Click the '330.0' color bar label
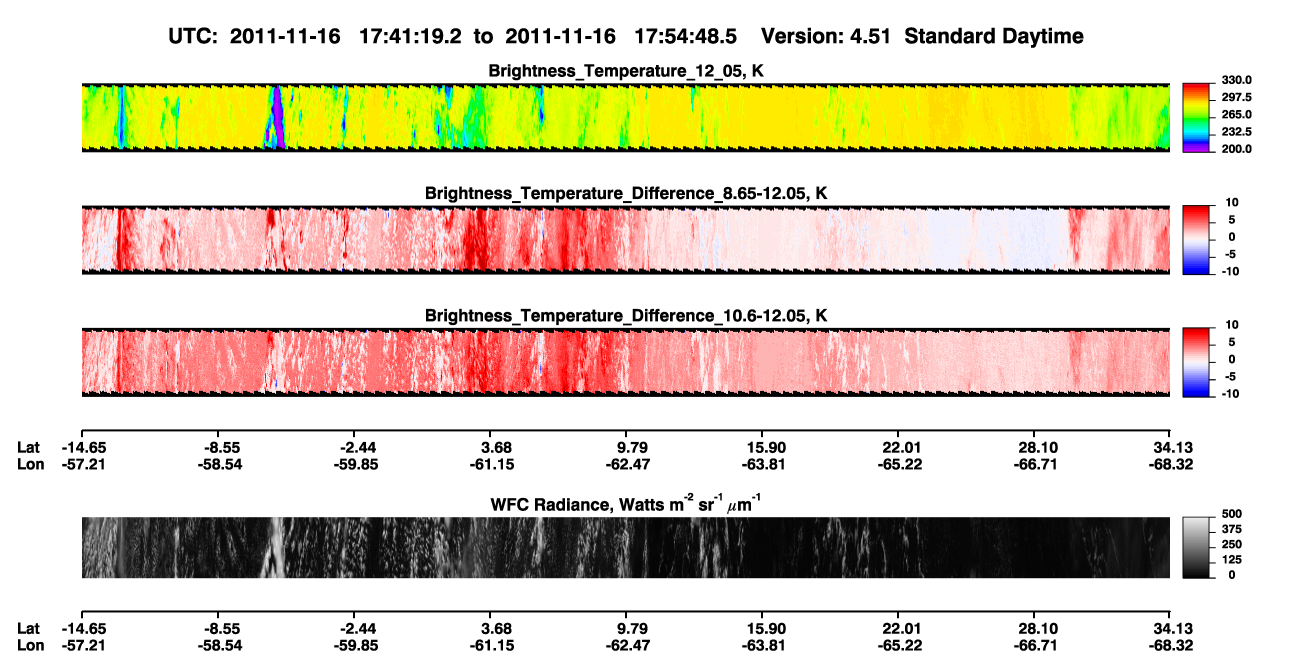The image size is (1300, 667). click(1236, 80)
